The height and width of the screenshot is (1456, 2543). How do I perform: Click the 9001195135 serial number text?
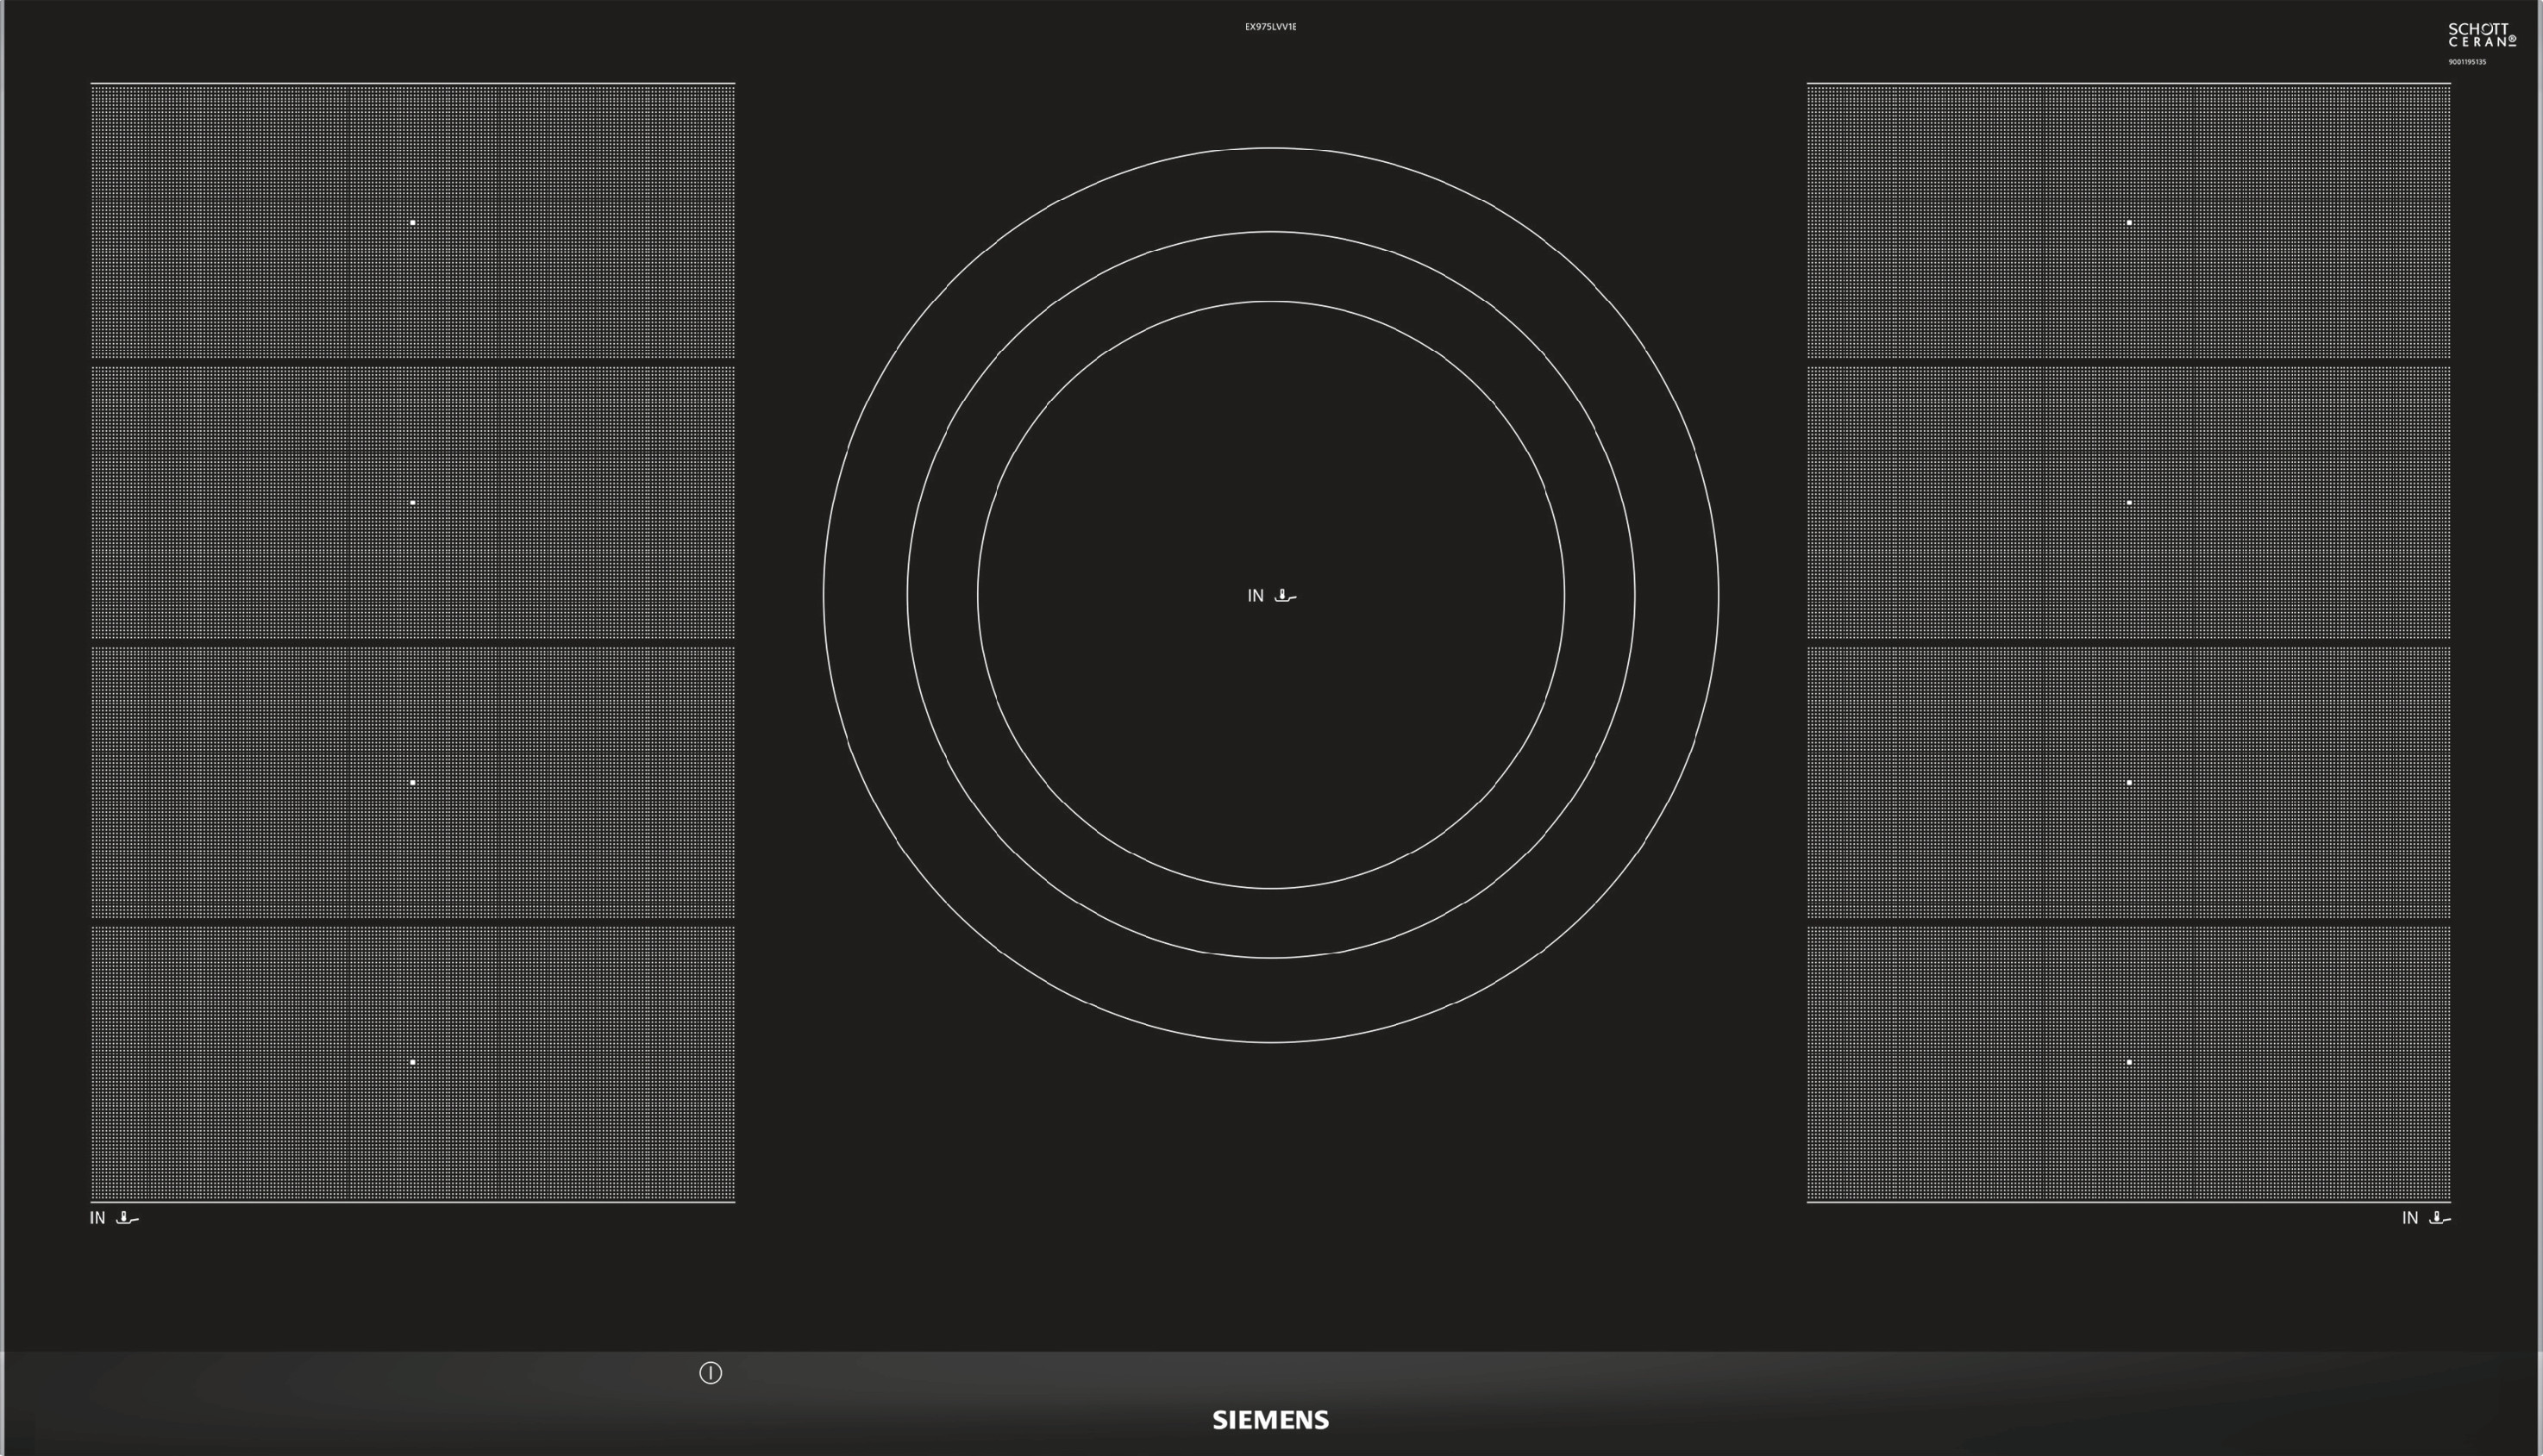(2467, 62)
